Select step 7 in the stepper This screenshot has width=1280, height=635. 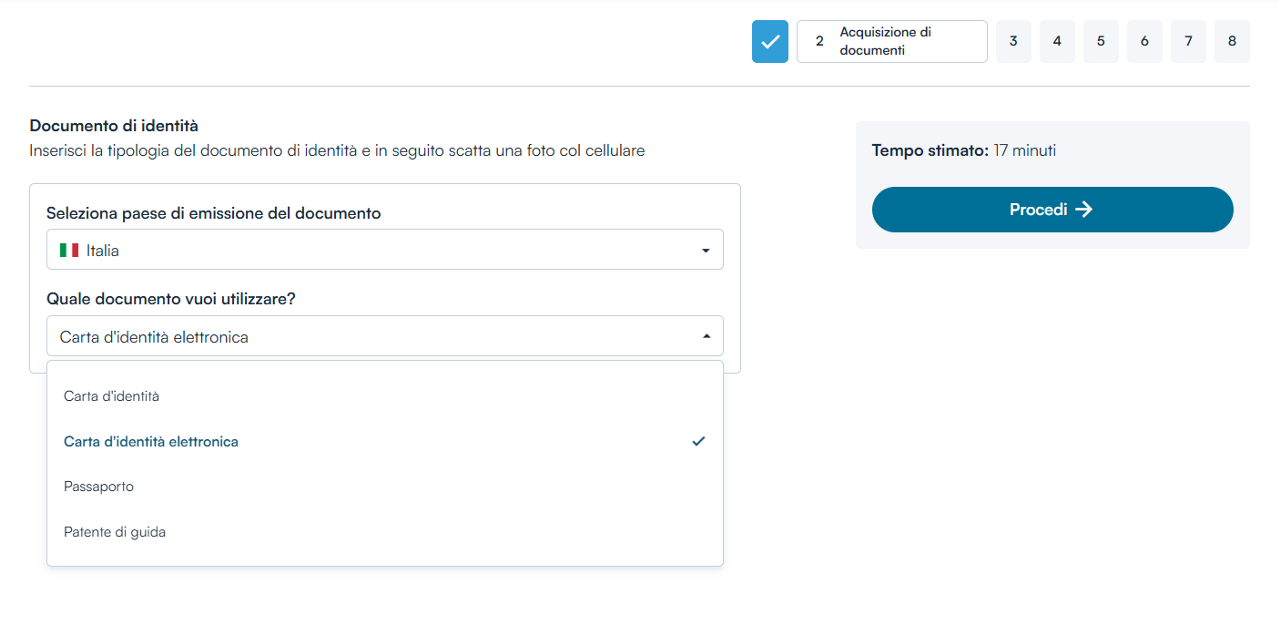pos(1188,42)
